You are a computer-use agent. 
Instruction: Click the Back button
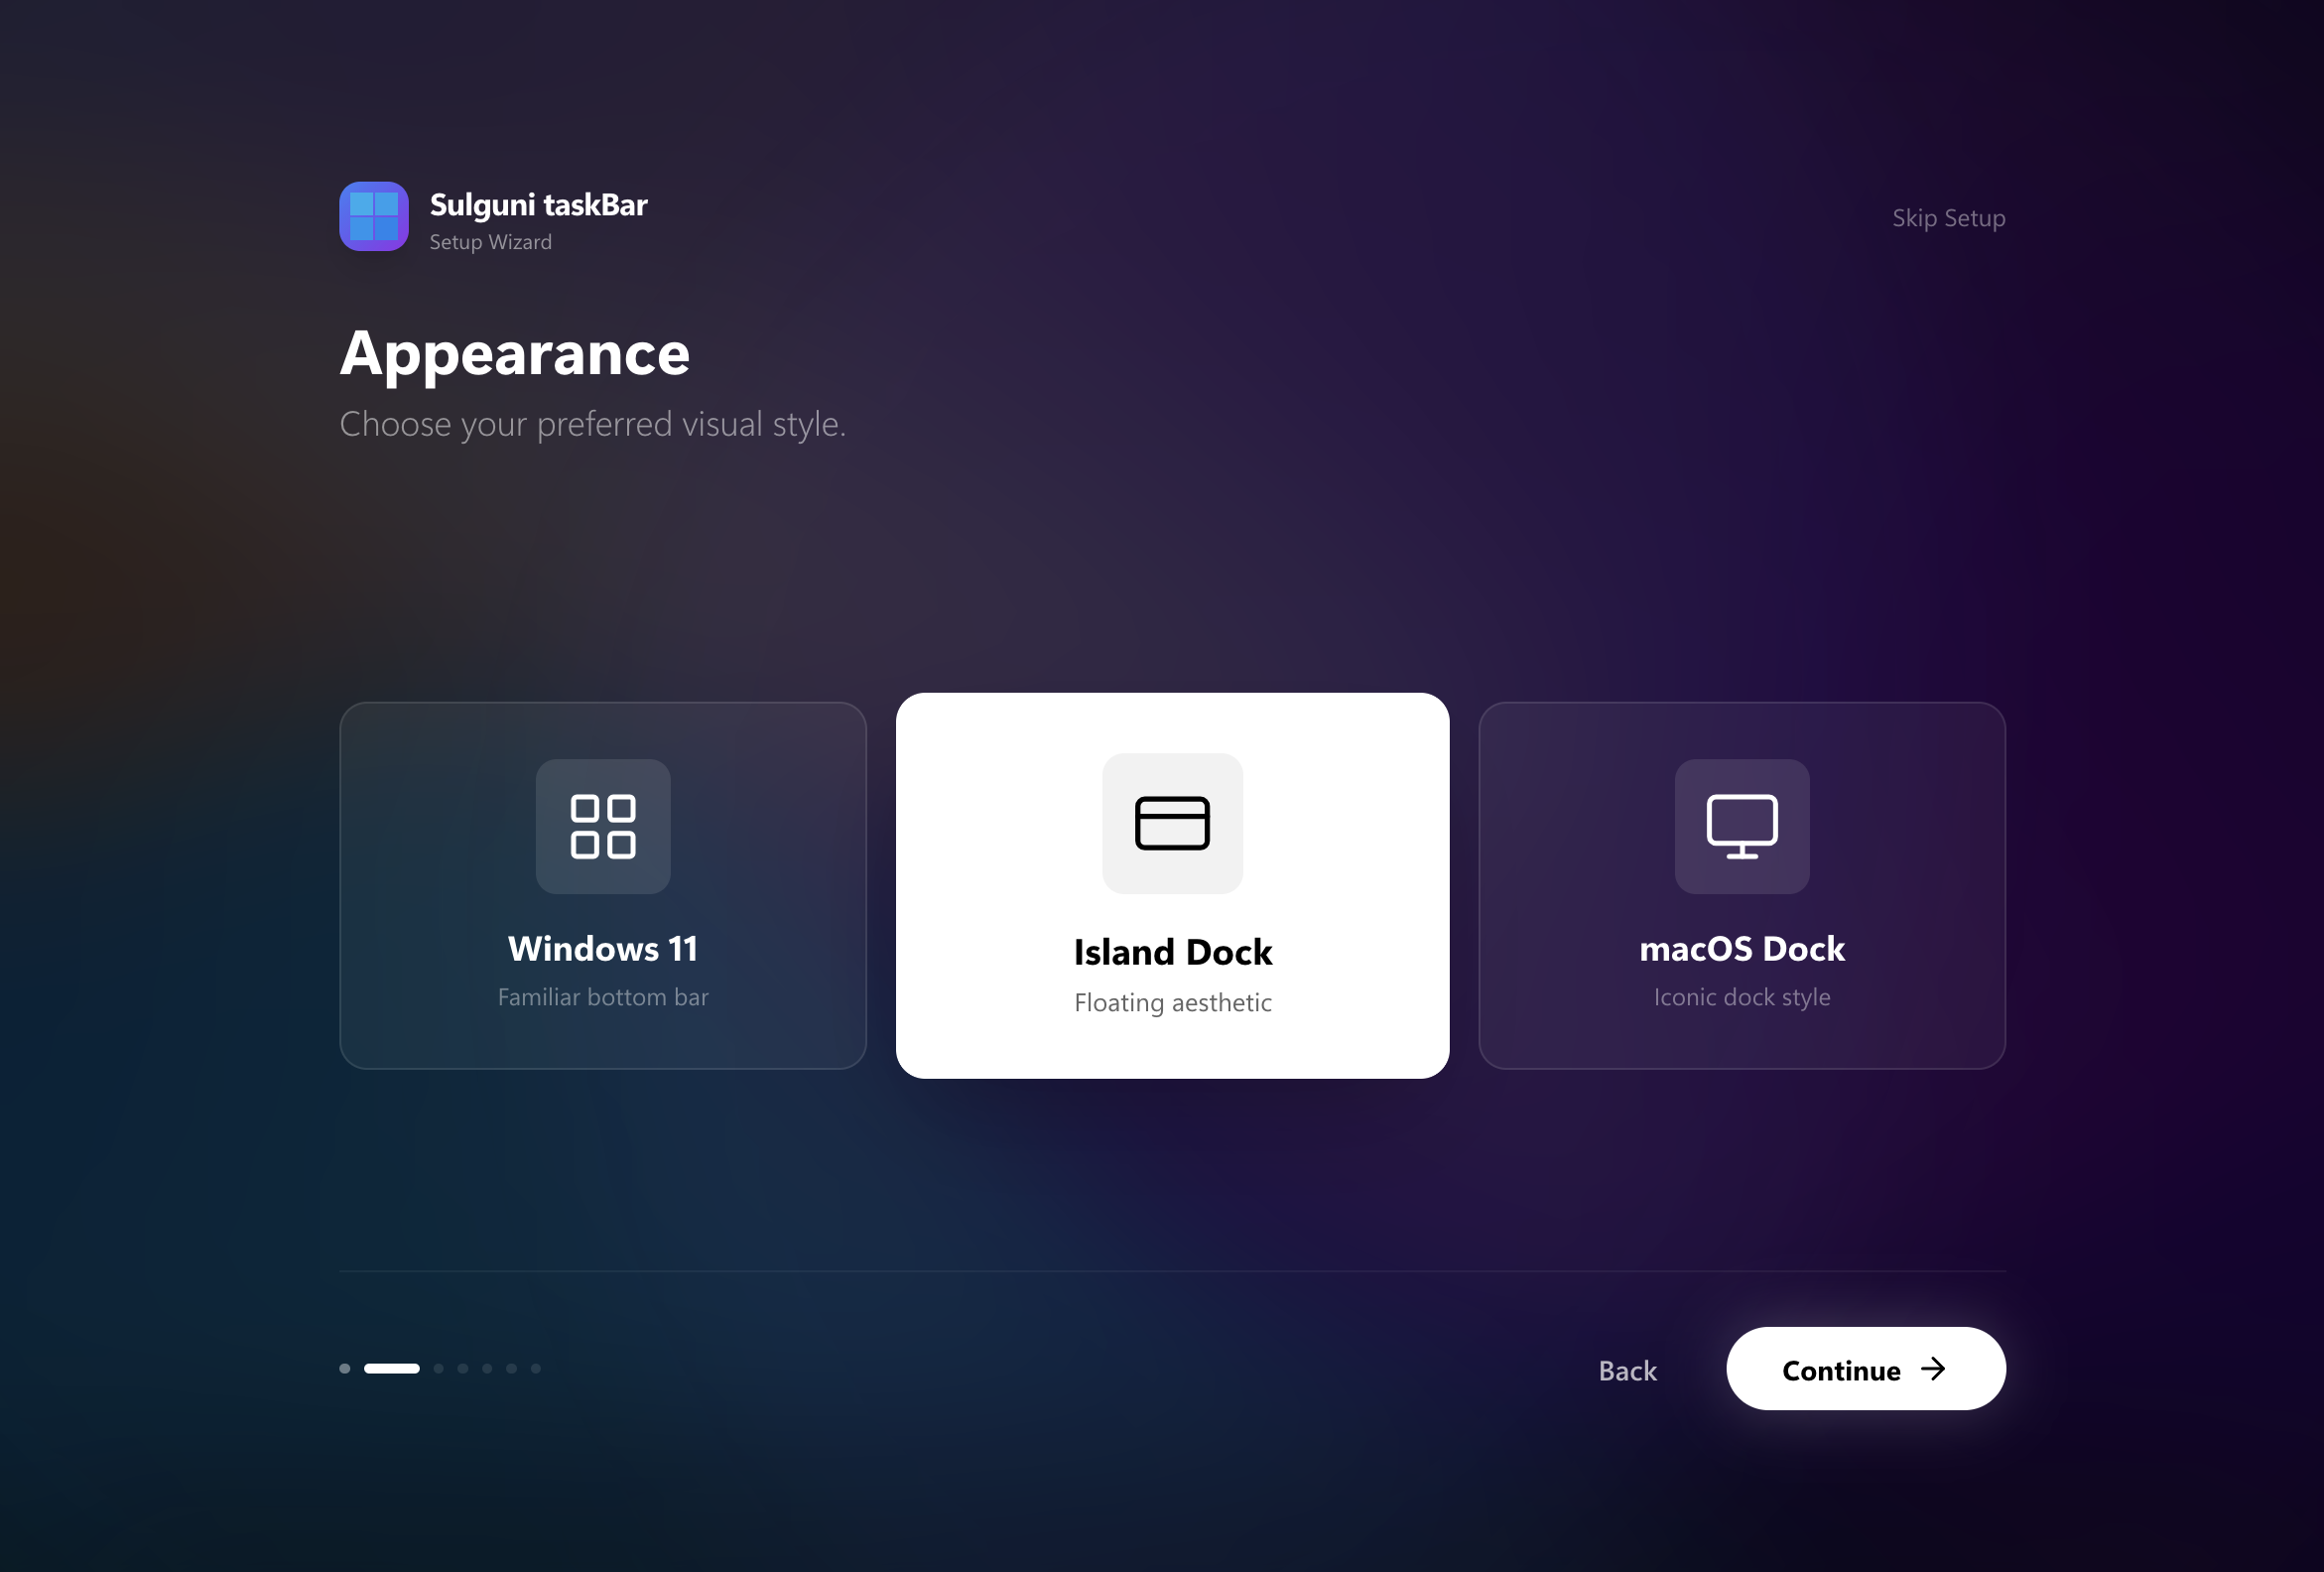(1626, 1370)
